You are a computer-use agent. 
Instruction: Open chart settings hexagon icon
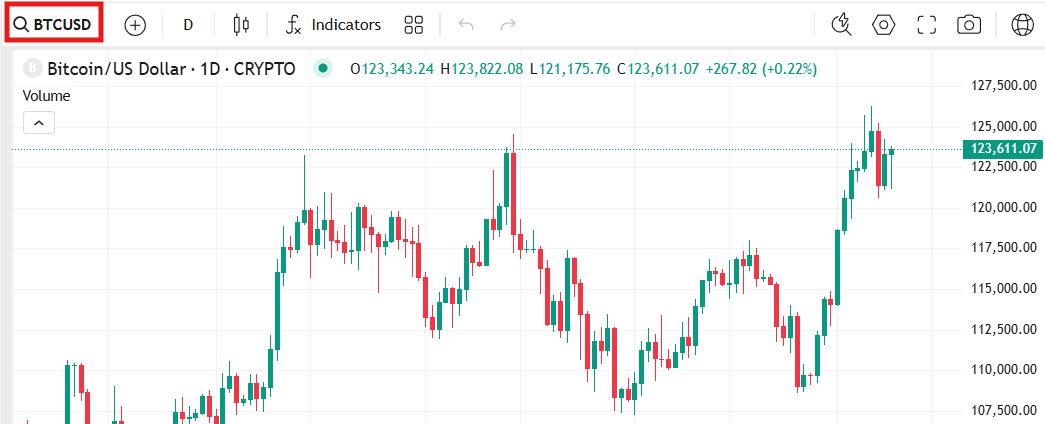click(x=884, y=25)
